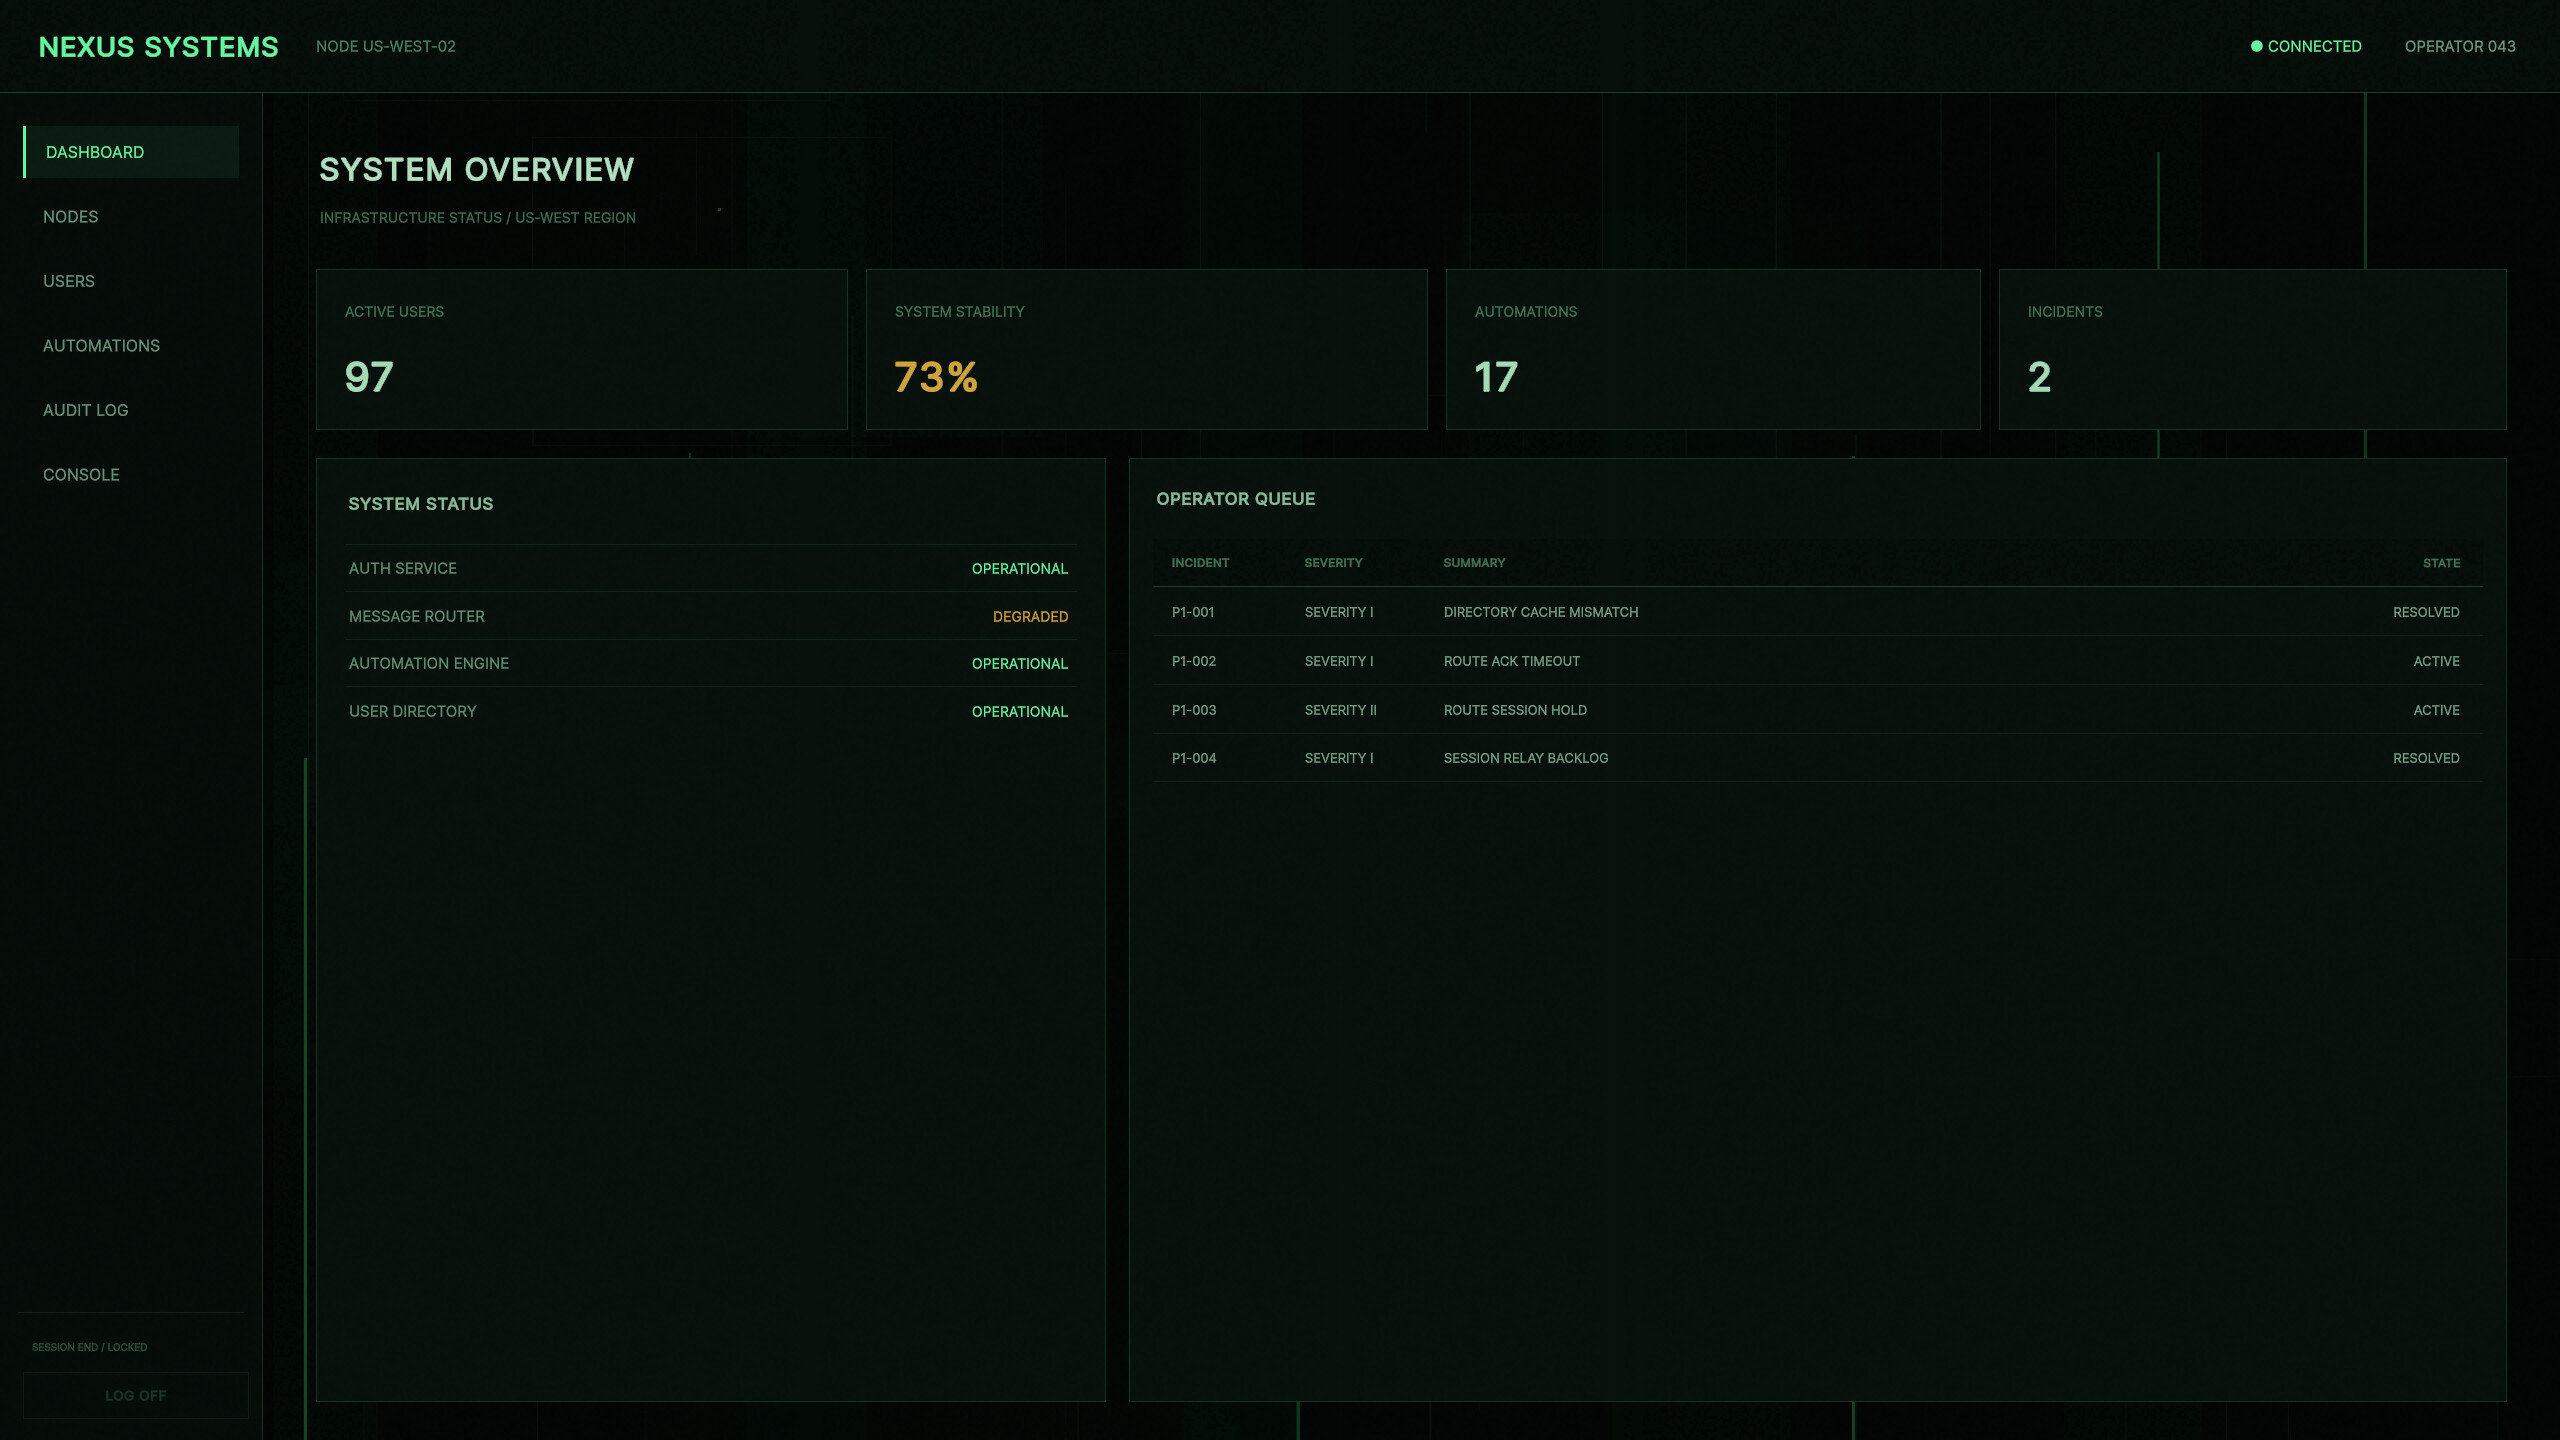Click Session End / Locked label
Screen dimensions: 2560x1440
pyautogui.click(x=89, y=1347)
